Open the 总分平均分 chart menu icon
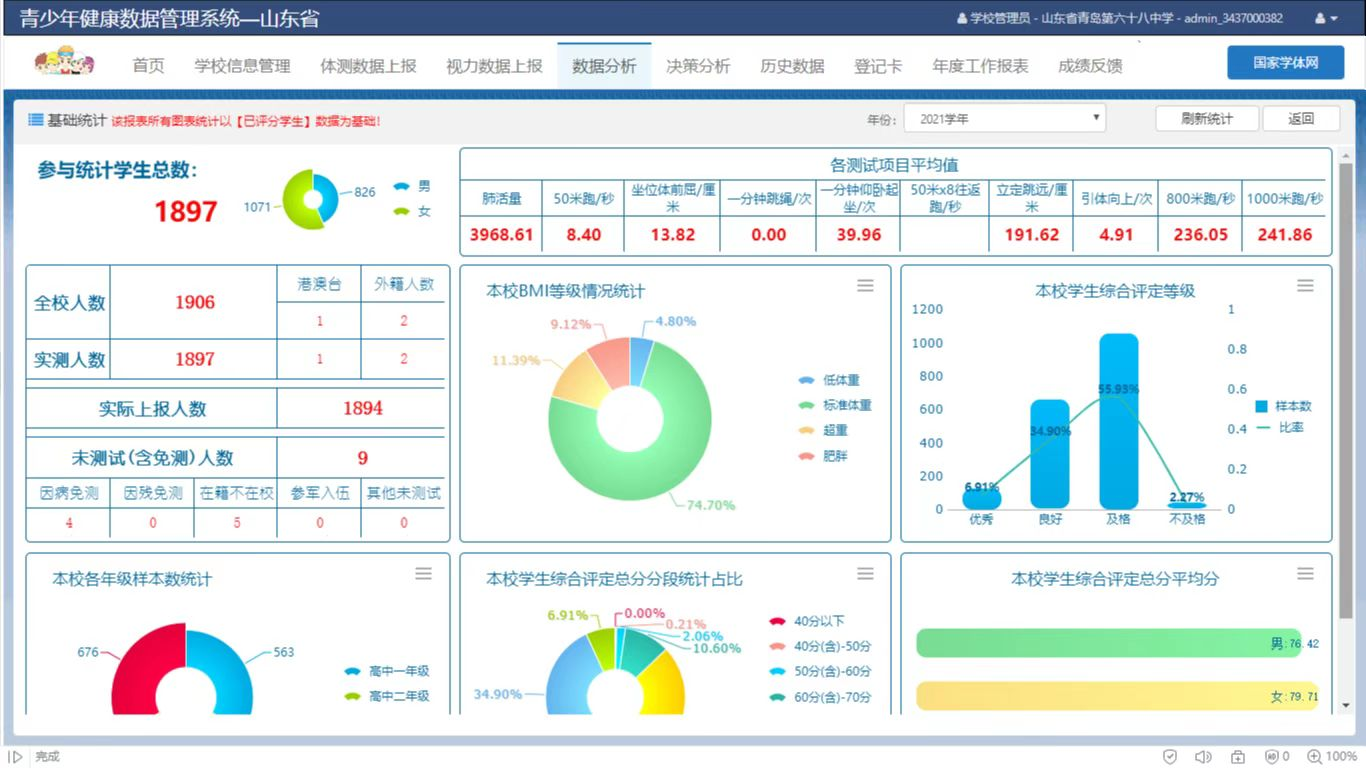The image size is (1366, 768). coord(1305,574)
